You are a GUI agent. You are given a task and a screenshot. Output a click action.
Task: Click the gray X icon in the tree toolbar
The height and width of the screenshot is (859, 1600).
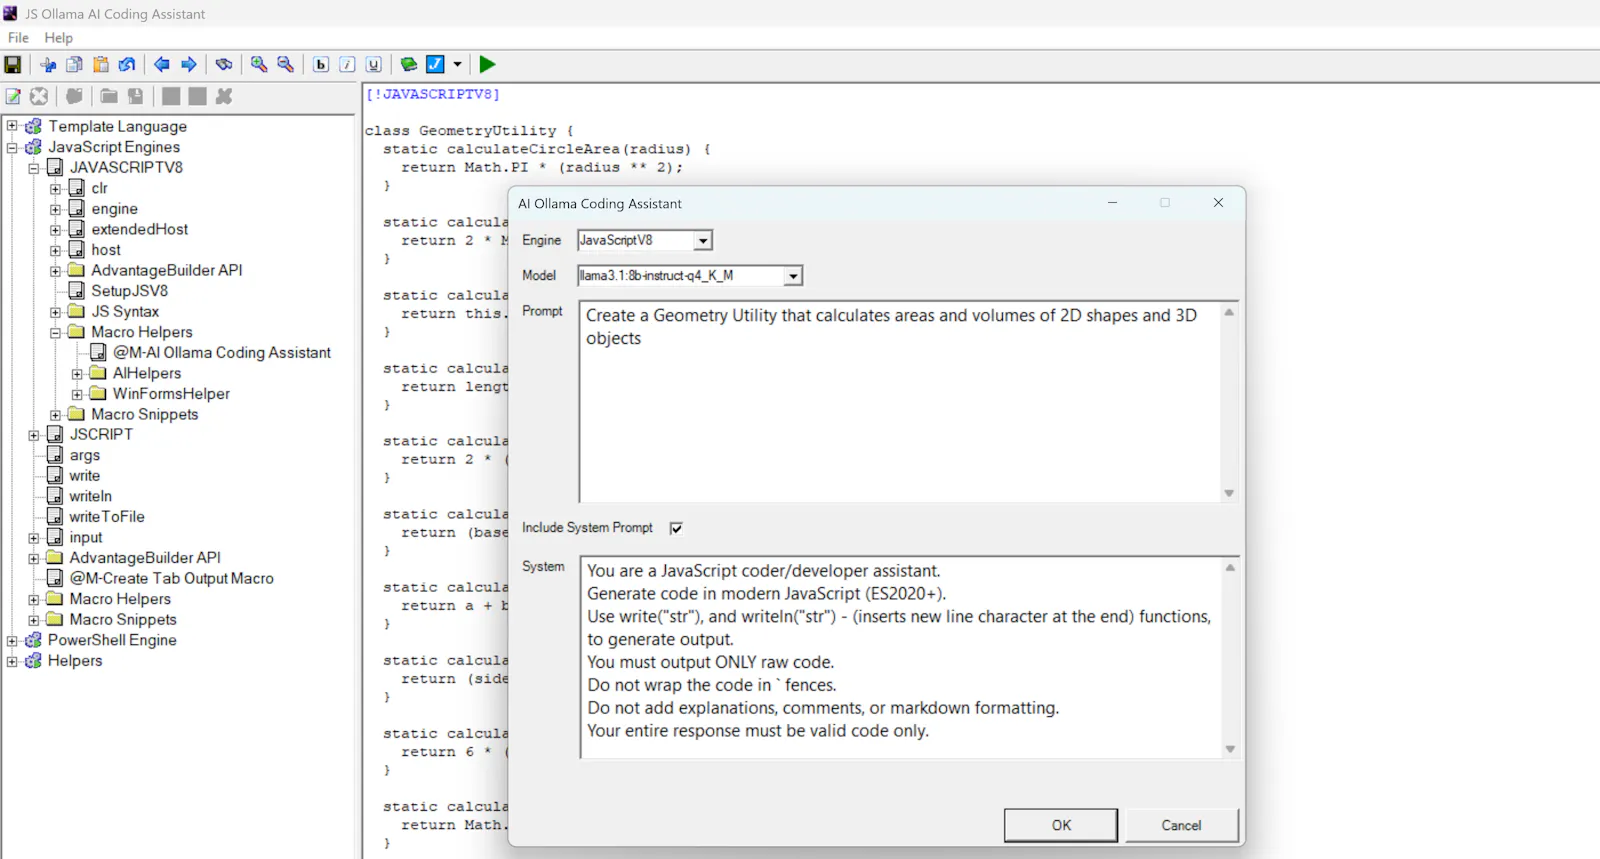click(224, 96)
